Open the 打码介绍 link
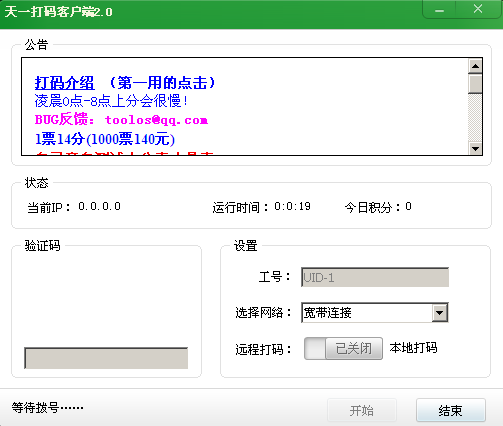 click(64, 83)
